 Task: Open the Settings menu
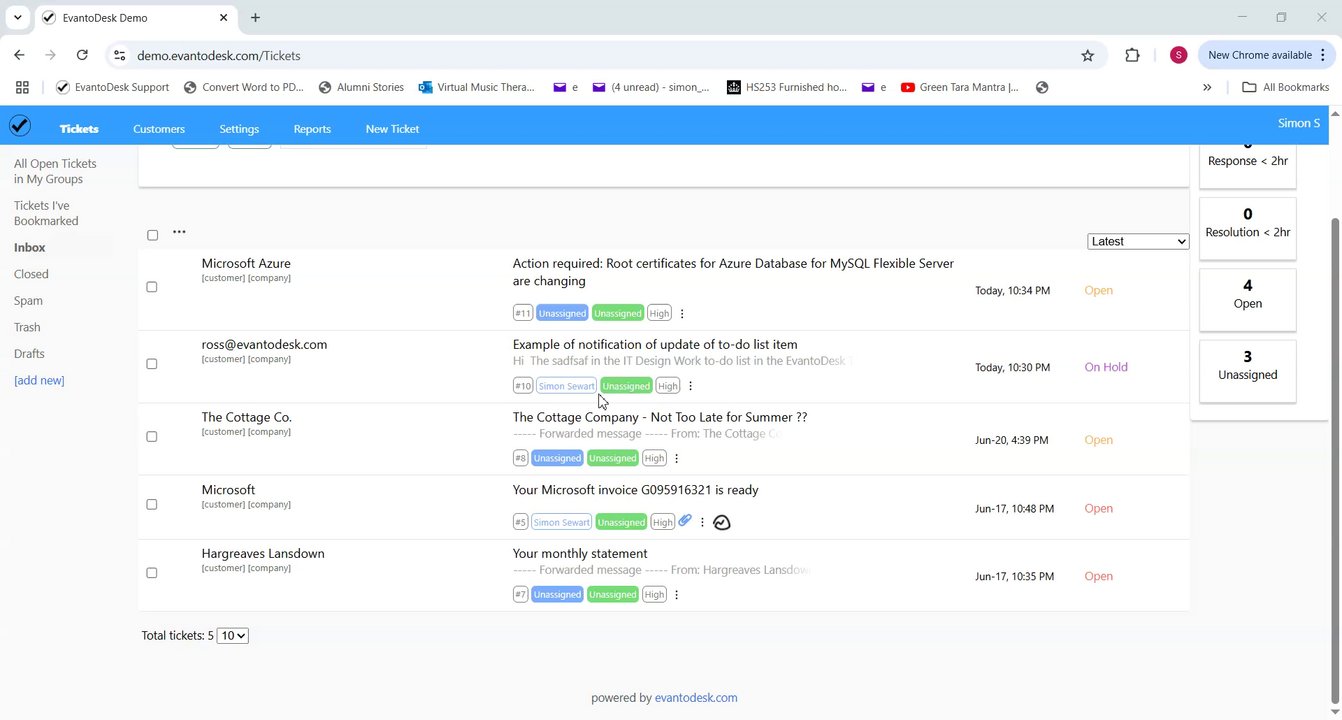click(x=239, y=129)
